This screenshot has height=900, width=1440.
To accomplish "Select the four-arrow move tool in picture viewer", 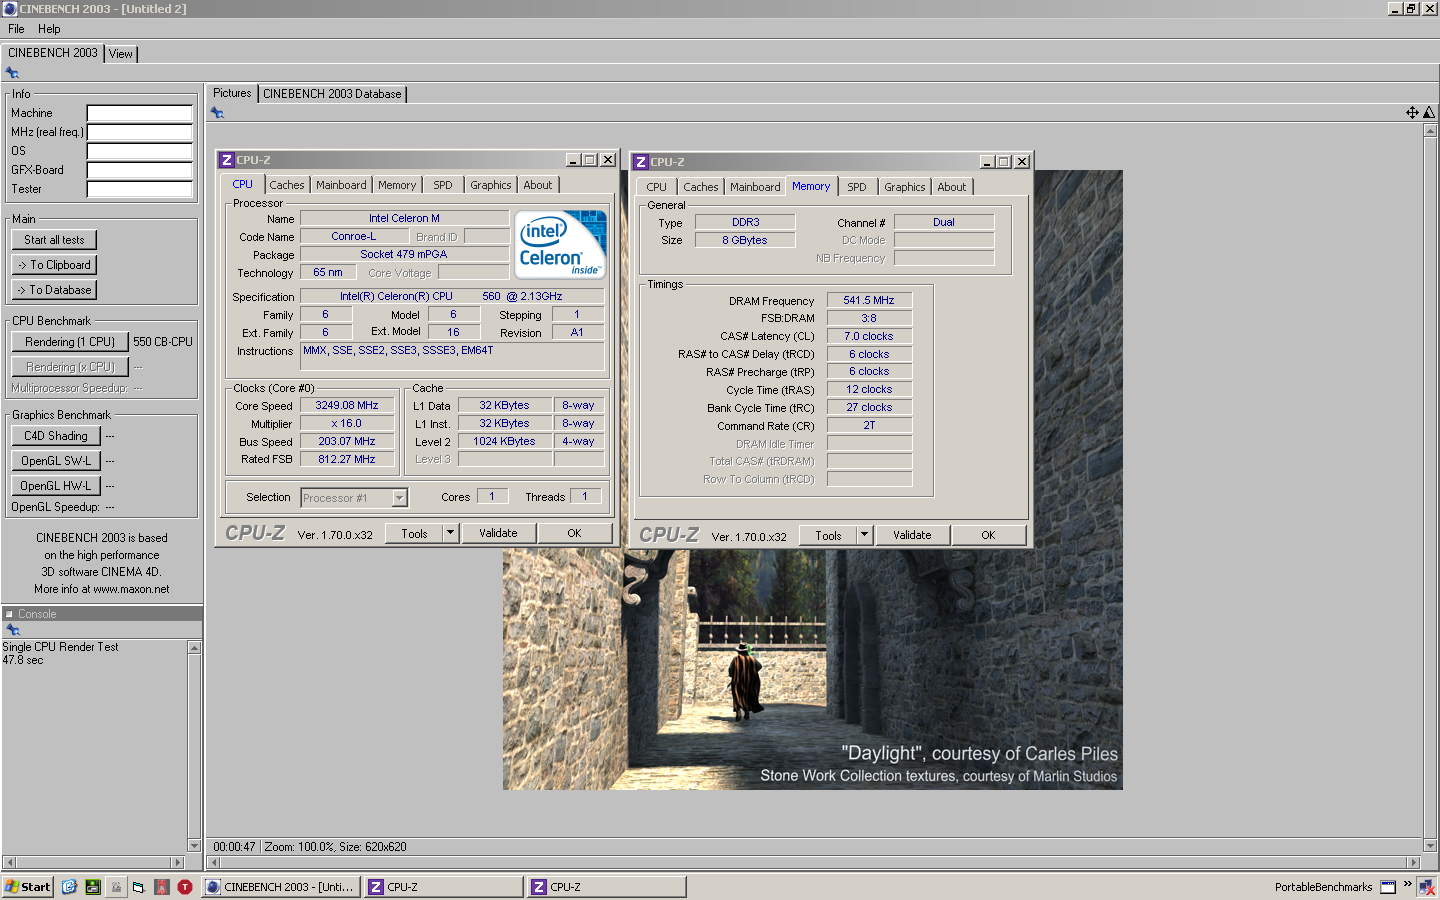I will [1412, 113].
